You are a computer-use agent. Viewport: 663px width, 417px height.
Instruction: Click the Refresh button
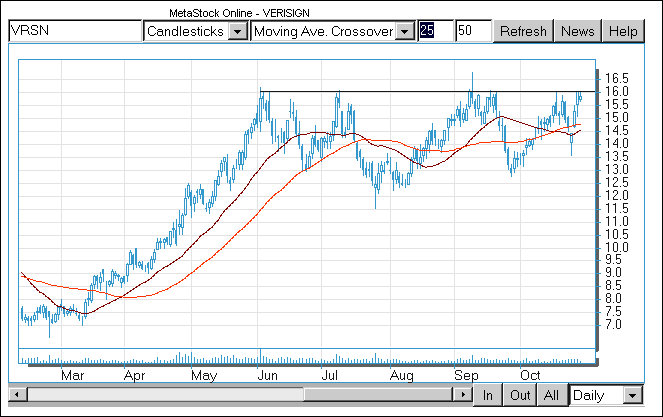[x=523, y=31]
